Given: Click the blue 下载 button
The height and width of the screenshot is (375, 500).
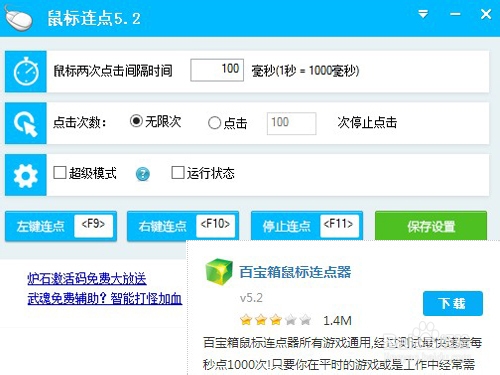Looking at the screenshot, I should click(453, 303).
